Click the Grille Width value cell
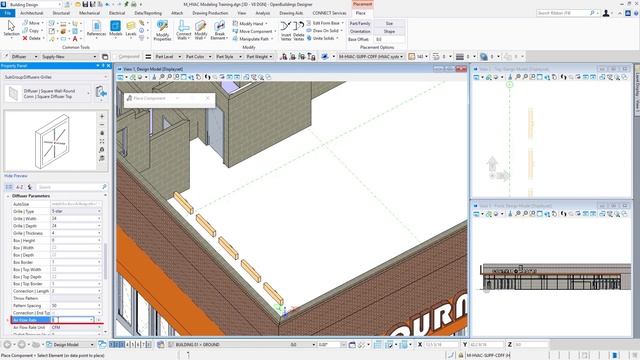This screenshot has width=640, height=360. (76, 219)
